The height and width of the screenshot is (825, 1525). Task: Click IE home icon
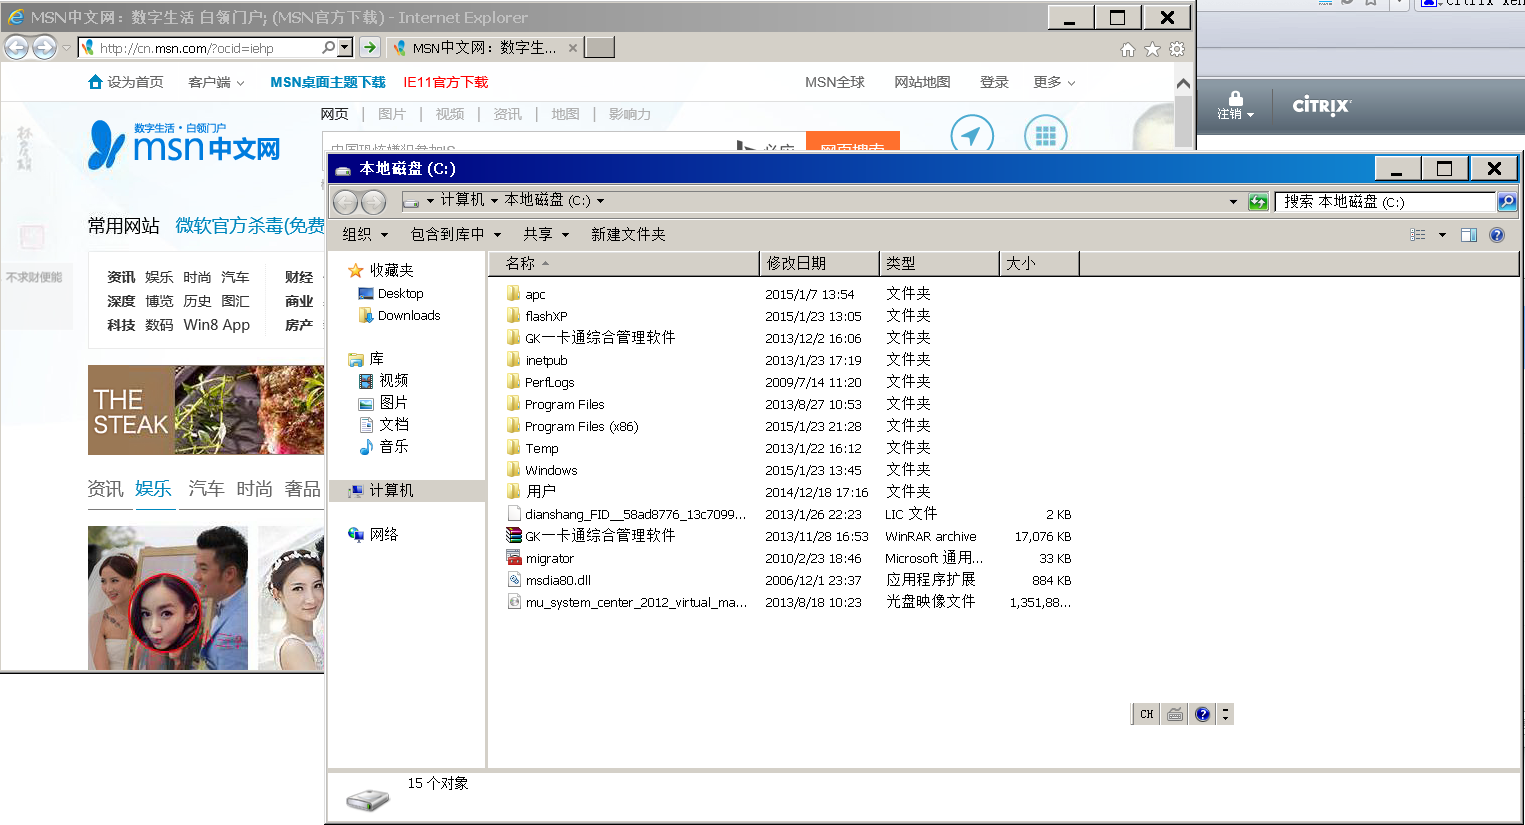1128,49
